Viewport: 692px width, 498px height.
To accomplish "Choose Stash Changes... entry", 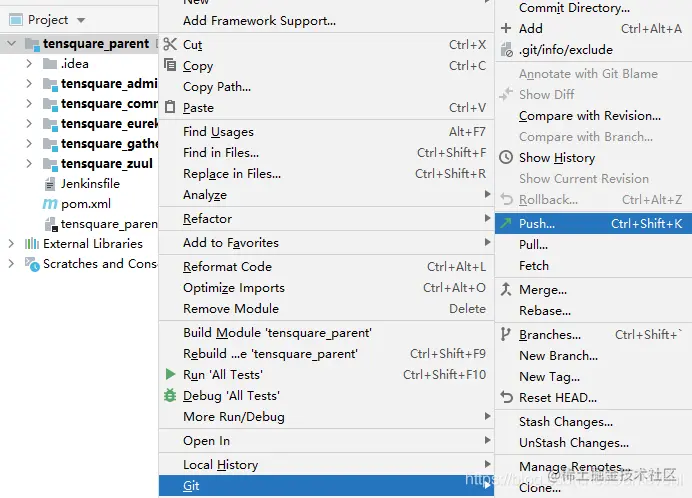I will pos(593,422).
